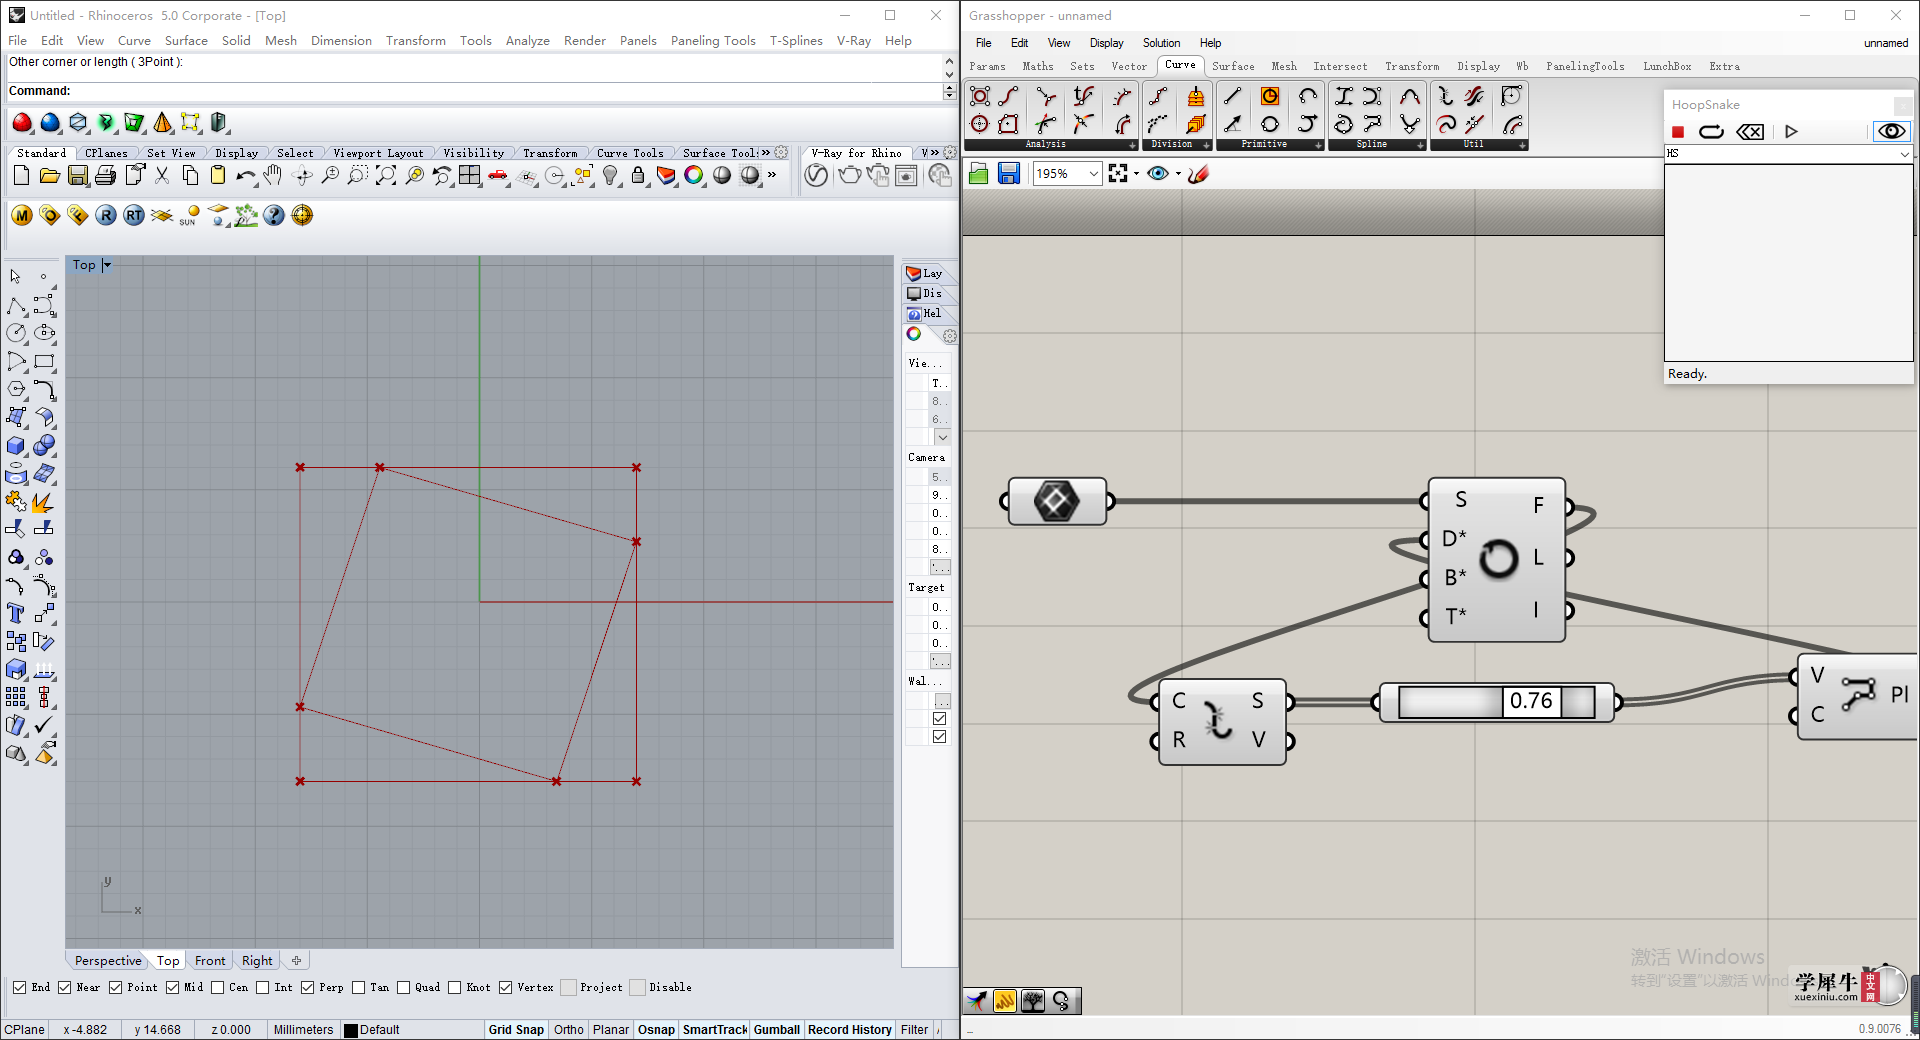
Task: Expand the Spline panel in Curve tab
Action: [x=1420, y=145]
